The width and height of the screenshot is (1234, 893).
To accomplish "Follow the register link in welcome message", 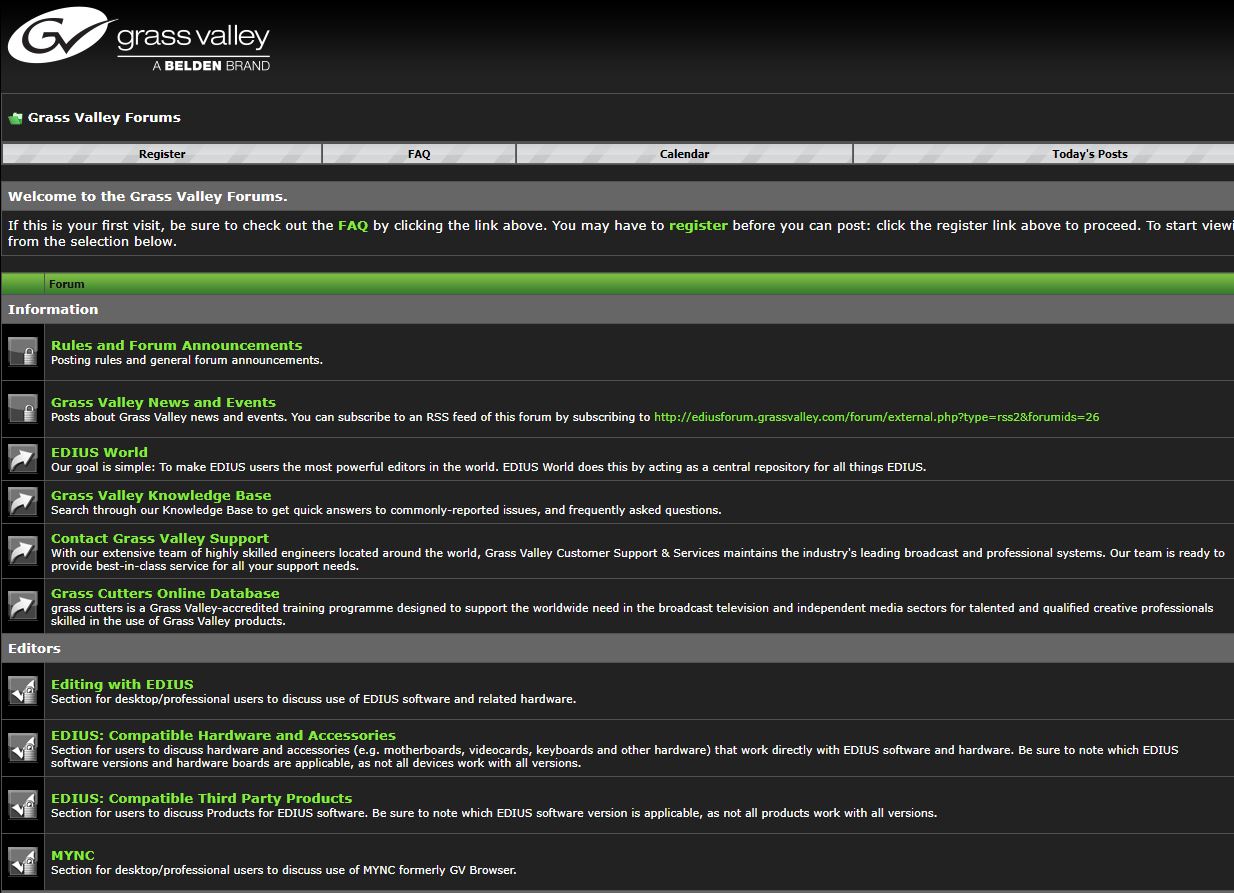I will click(x=698, y=225).
